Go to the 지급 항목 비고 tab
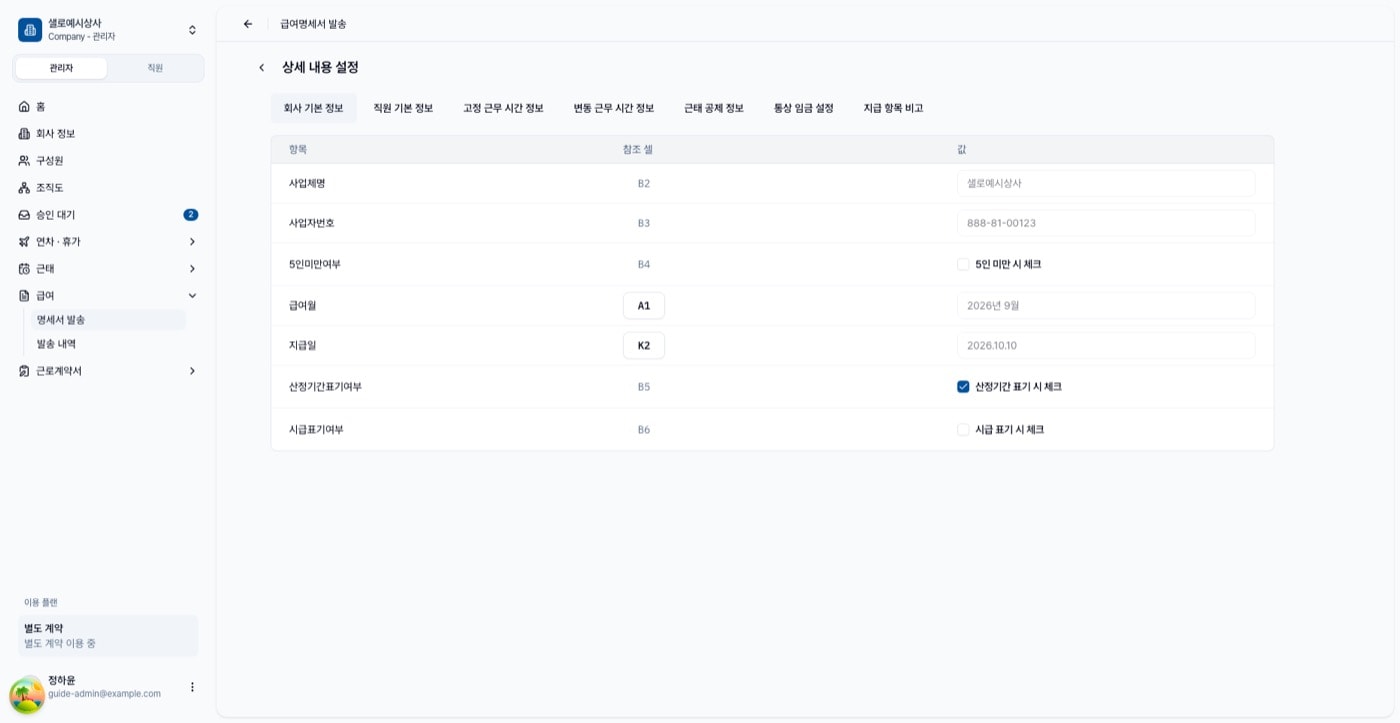 pos(893,108)
